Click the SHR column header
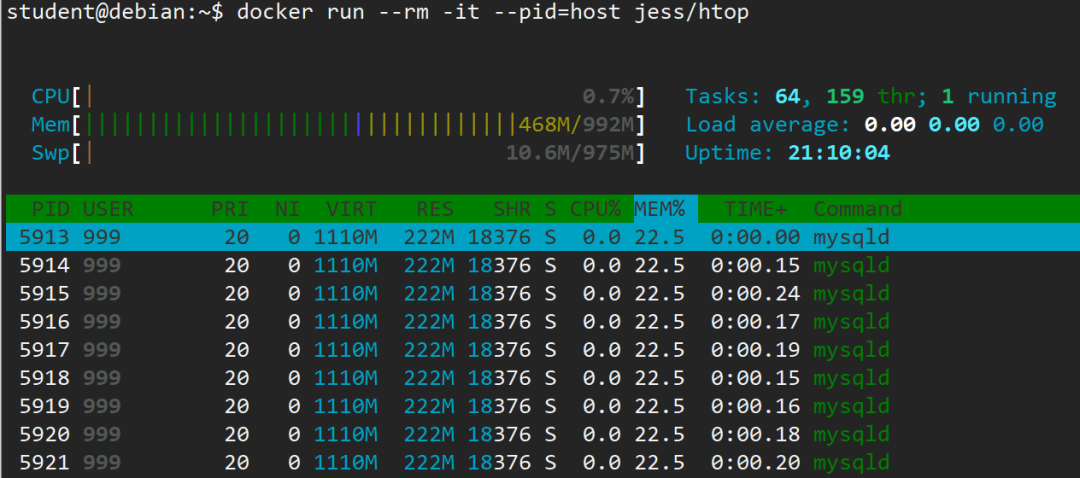 [512, 209]
